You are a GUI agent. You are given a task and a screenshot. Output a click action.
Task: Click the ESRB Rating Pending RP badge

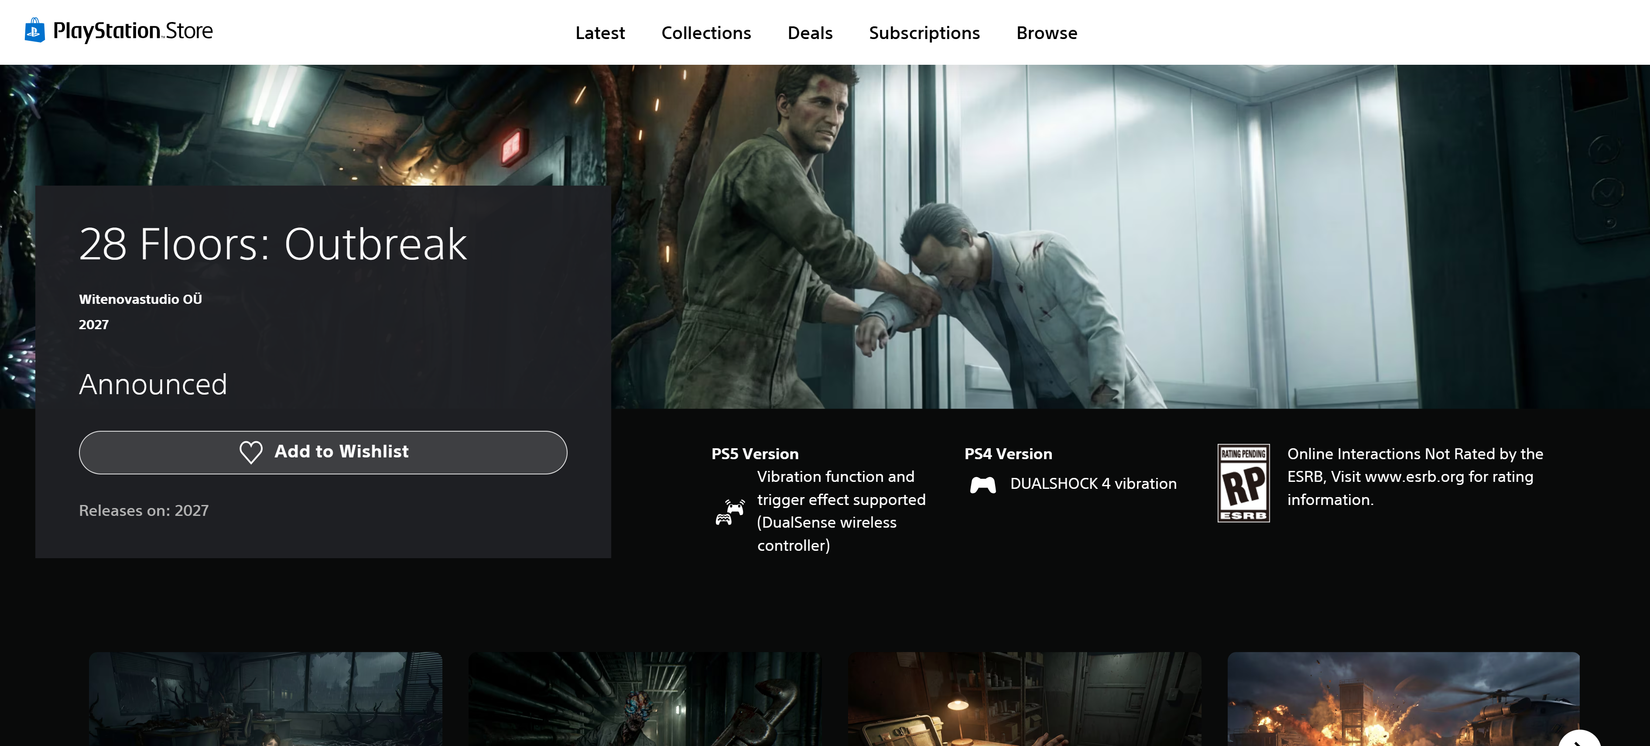1243,483
